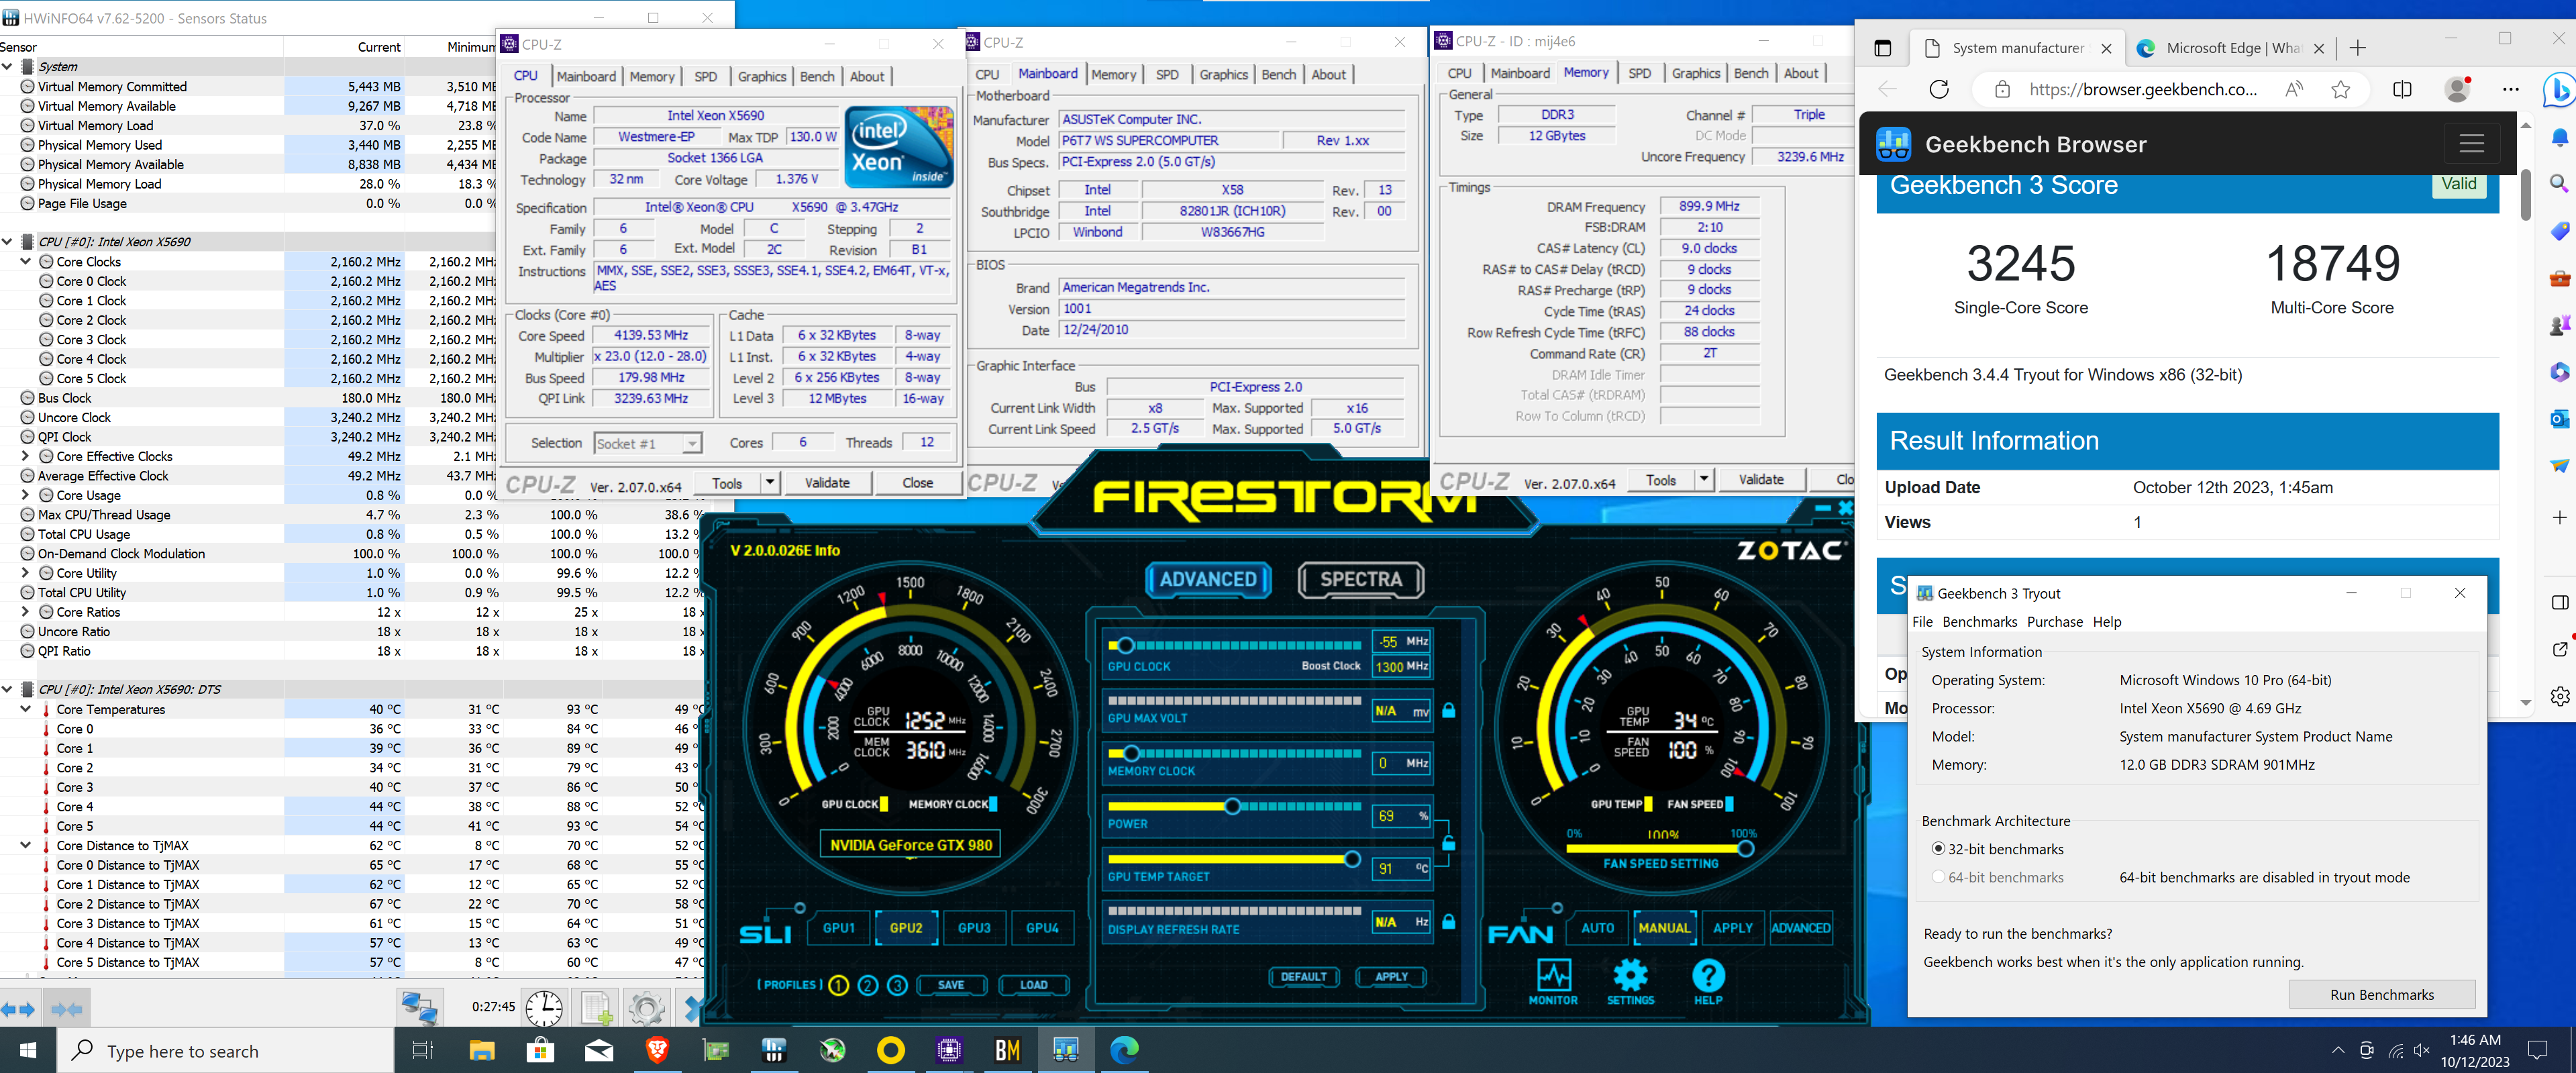Open FireStorm Help question mark icon
Screen dimensions: 2576x1073
(1708, 982)
